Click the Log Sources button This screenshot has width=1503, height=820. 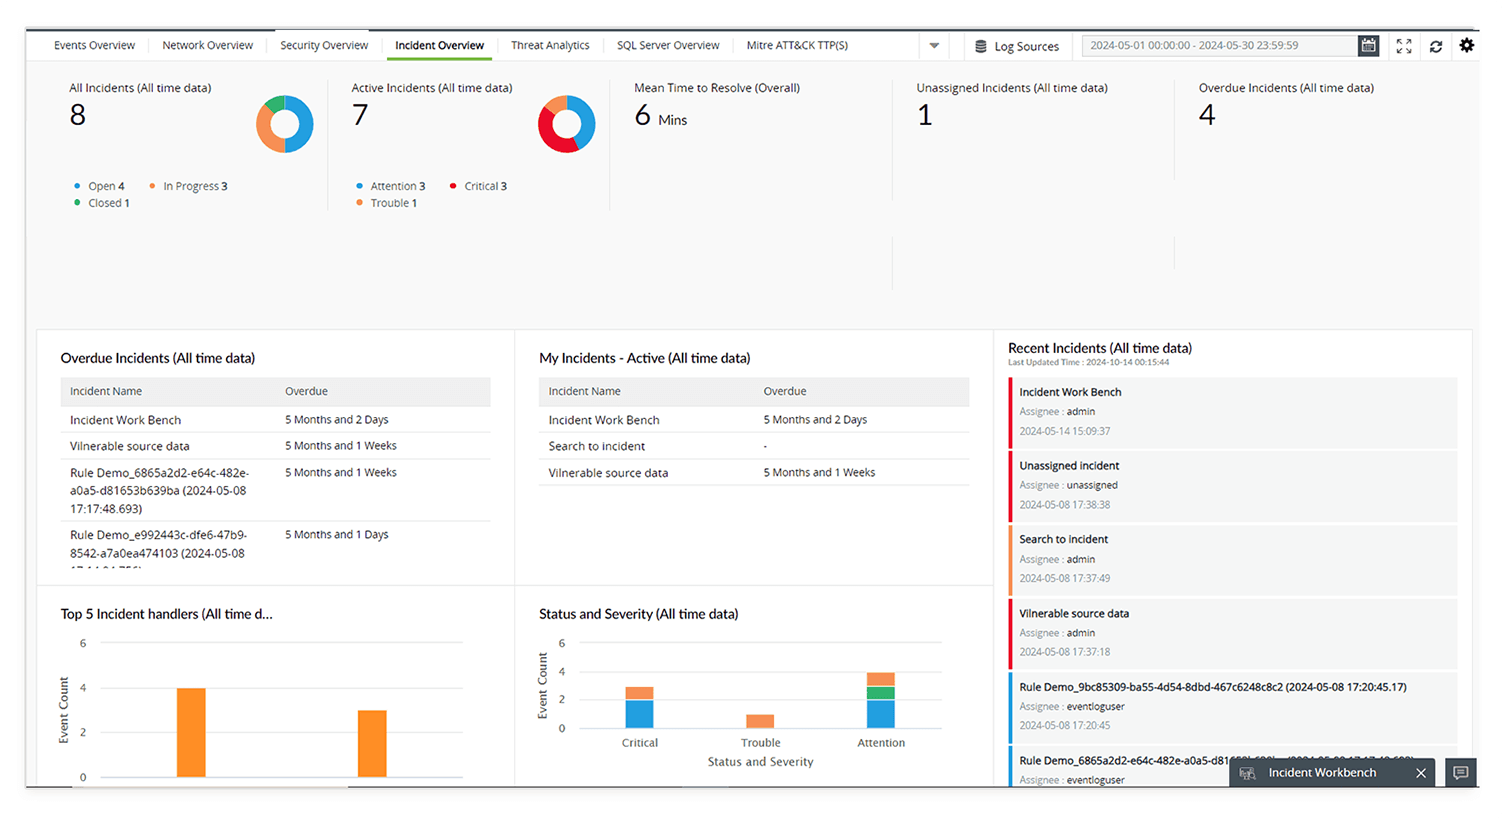1017,46
